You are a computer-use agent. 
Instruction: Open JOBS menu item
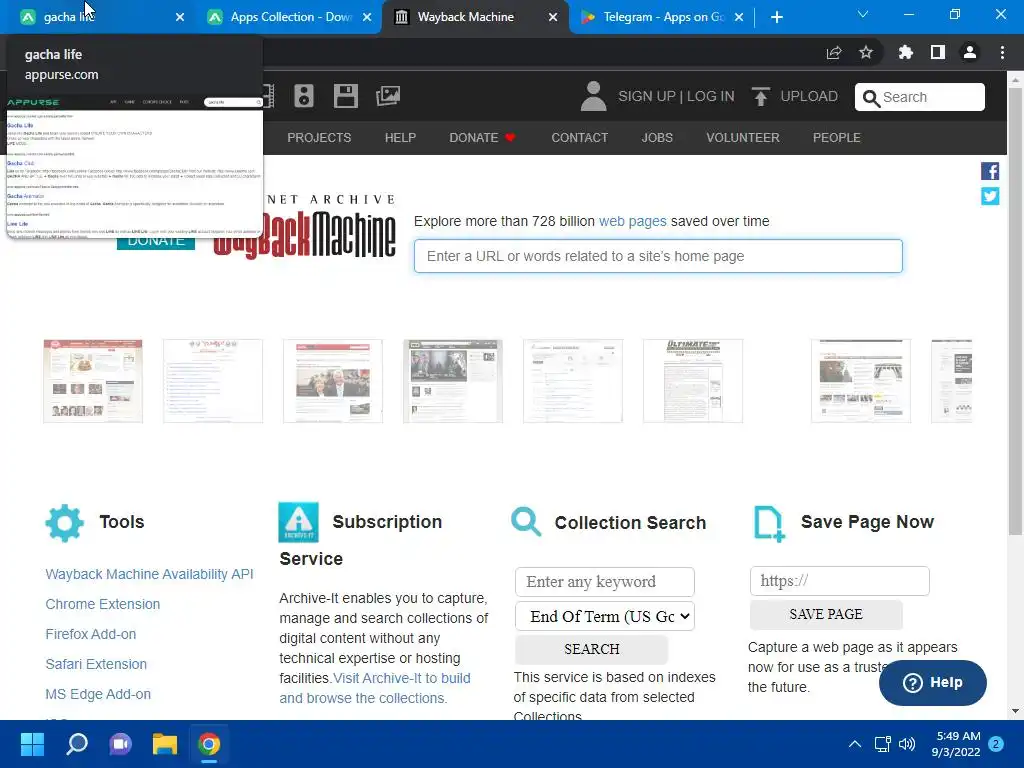(657, 138)
